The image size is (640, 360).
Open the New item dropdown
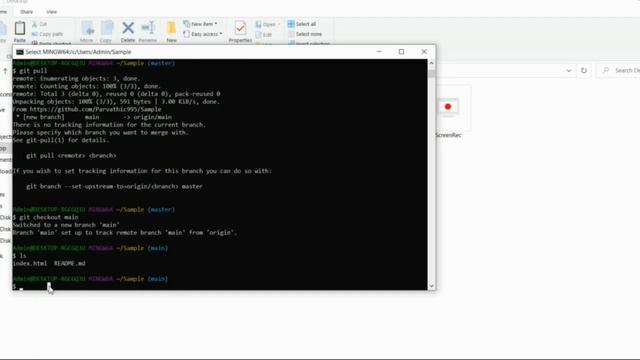(x=200, y=24)
